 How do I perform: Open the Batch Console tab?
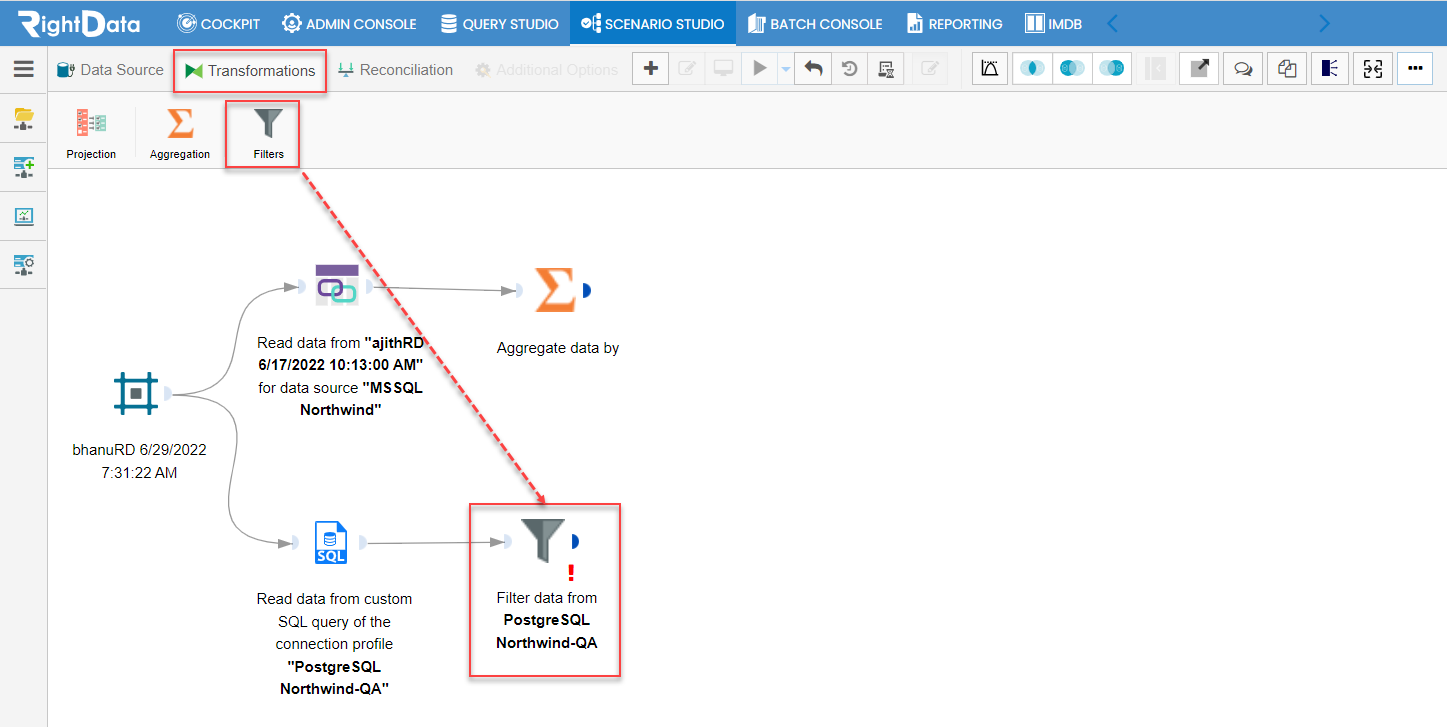[815, 23]
